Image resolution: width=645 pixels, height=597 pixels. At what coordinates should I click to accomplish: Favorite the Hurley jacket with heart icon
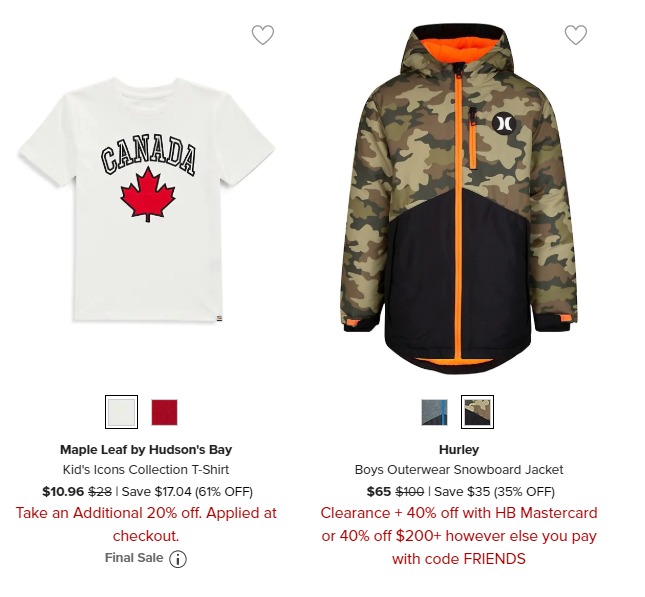point(575,35)
